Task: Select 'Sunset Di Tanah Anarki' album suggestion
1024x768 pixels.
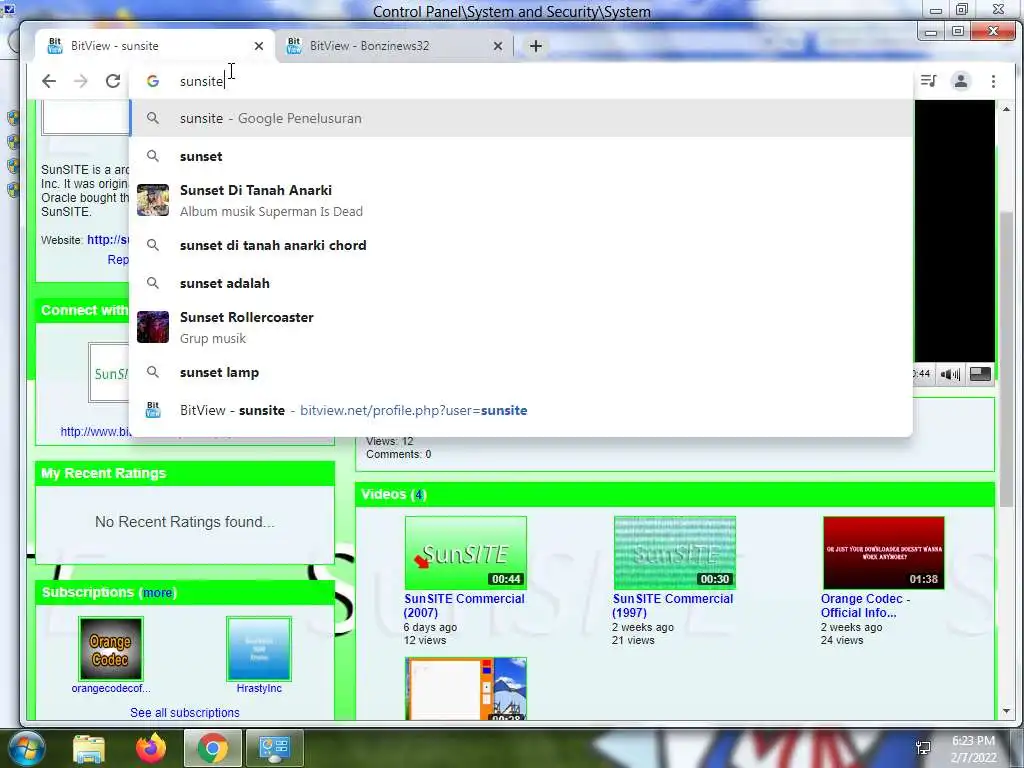Action: (522, 200)
